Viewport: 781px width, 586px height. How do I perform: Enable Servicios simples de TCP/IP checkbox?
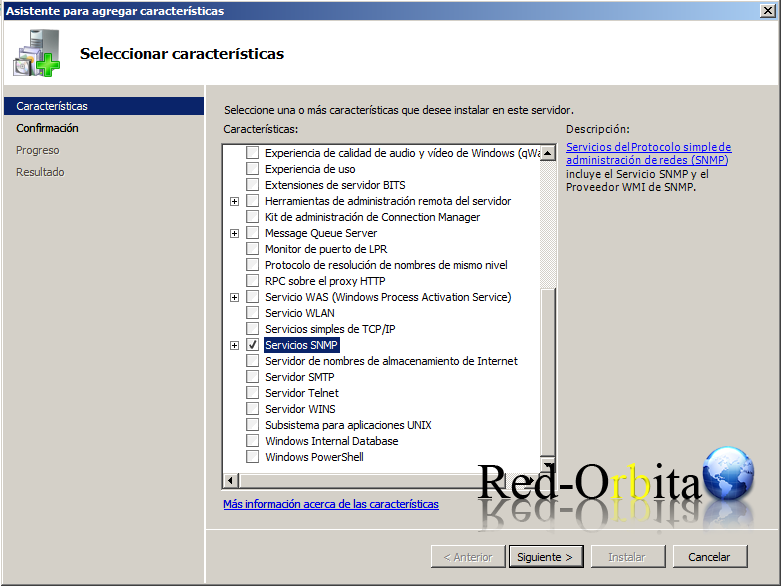252,329
